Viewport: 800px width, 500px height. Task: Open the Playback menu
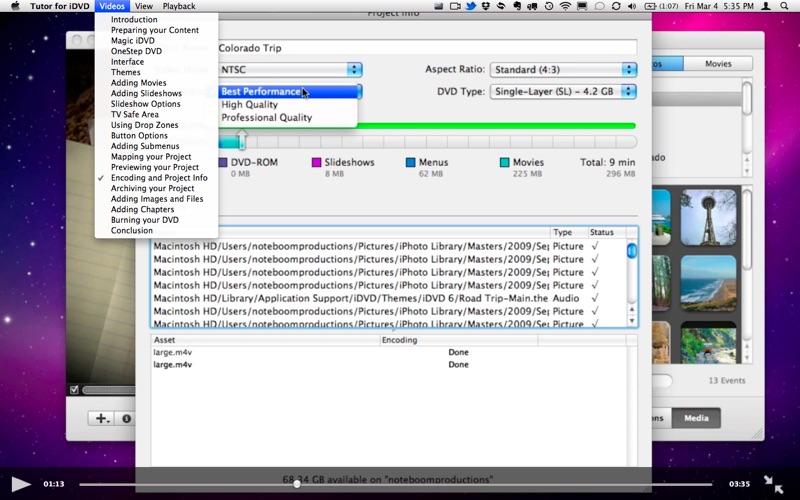tap(179, 6)
